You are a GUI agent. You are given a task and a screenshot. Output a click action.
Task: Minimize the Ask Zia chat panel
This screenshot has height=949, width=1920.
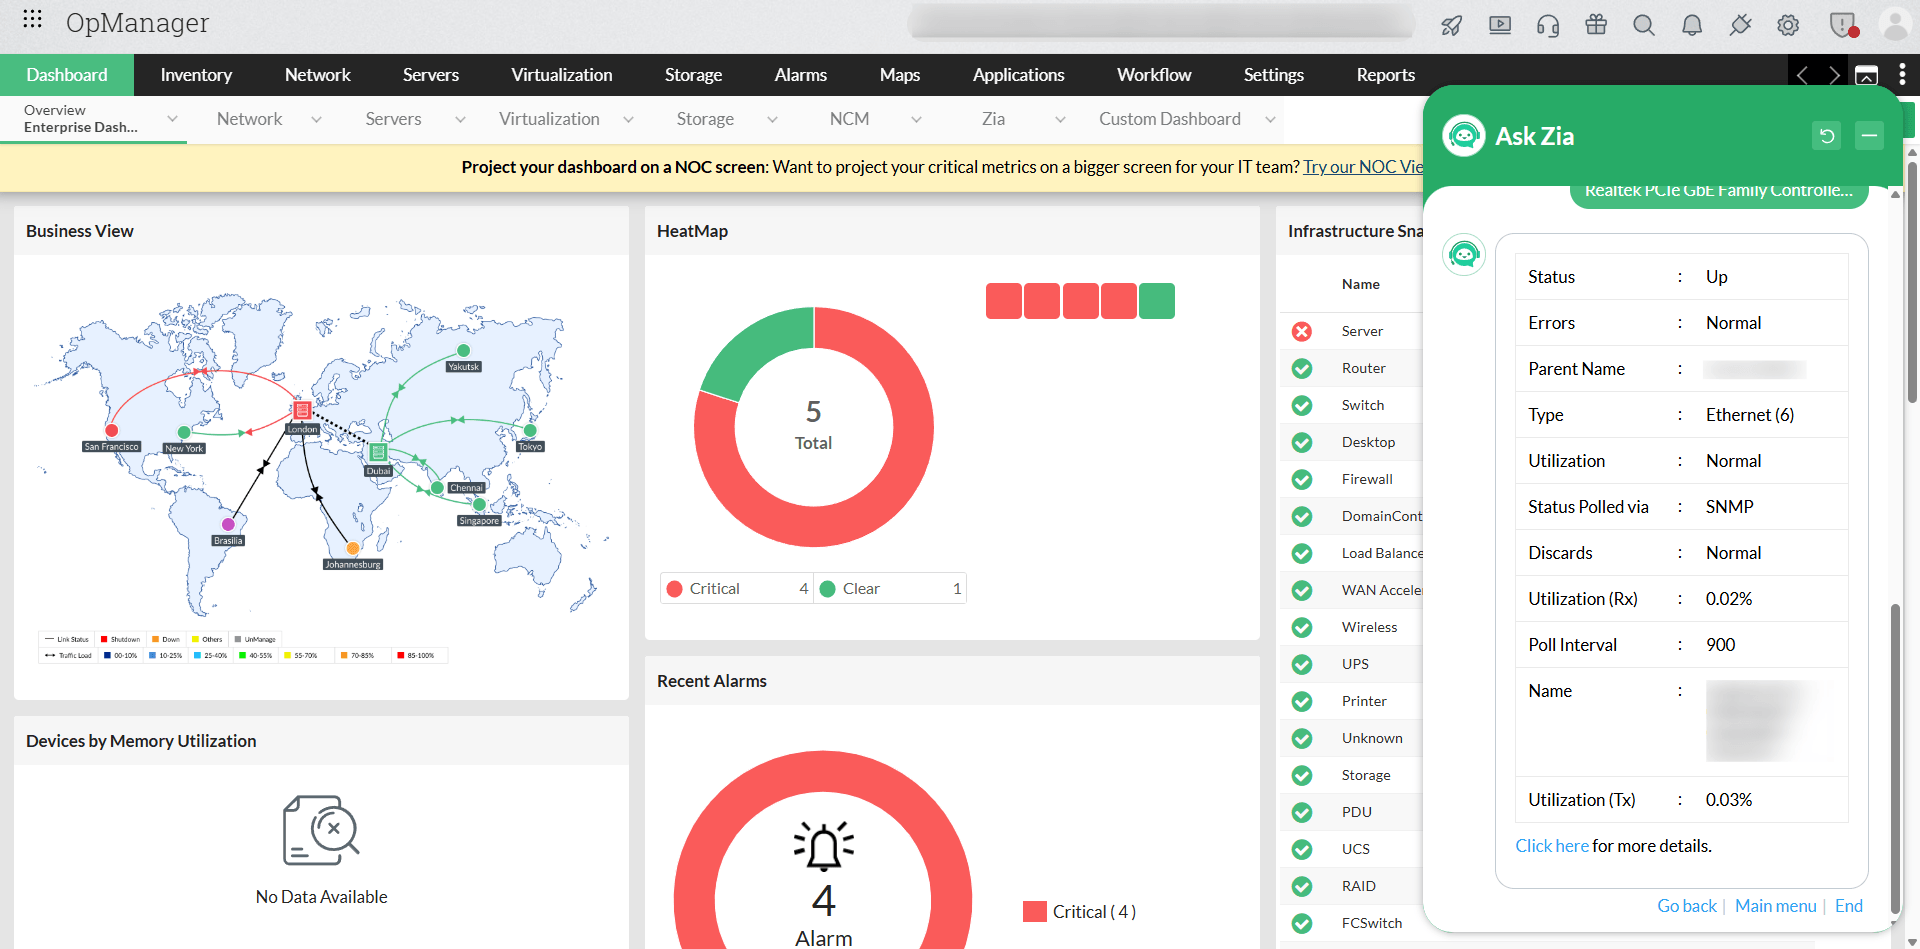click(1869, 136)
